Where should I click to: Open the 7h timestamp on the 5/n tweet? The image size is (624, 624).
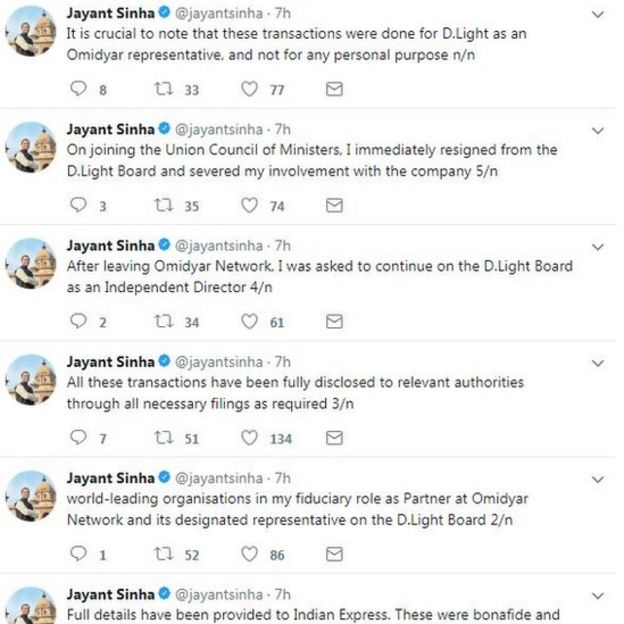pos(283,130)
